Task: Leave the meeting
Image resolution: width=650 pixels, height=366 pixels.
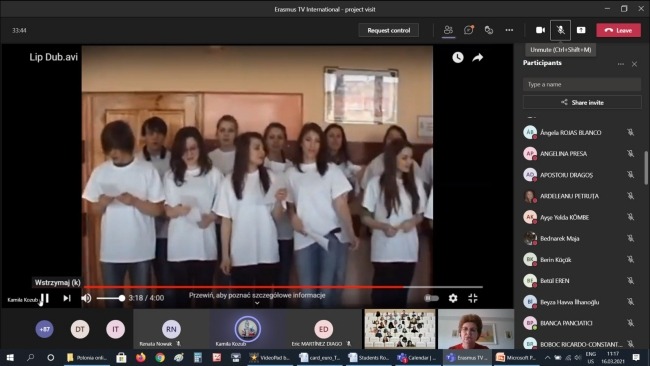Action: pos(618,30)
